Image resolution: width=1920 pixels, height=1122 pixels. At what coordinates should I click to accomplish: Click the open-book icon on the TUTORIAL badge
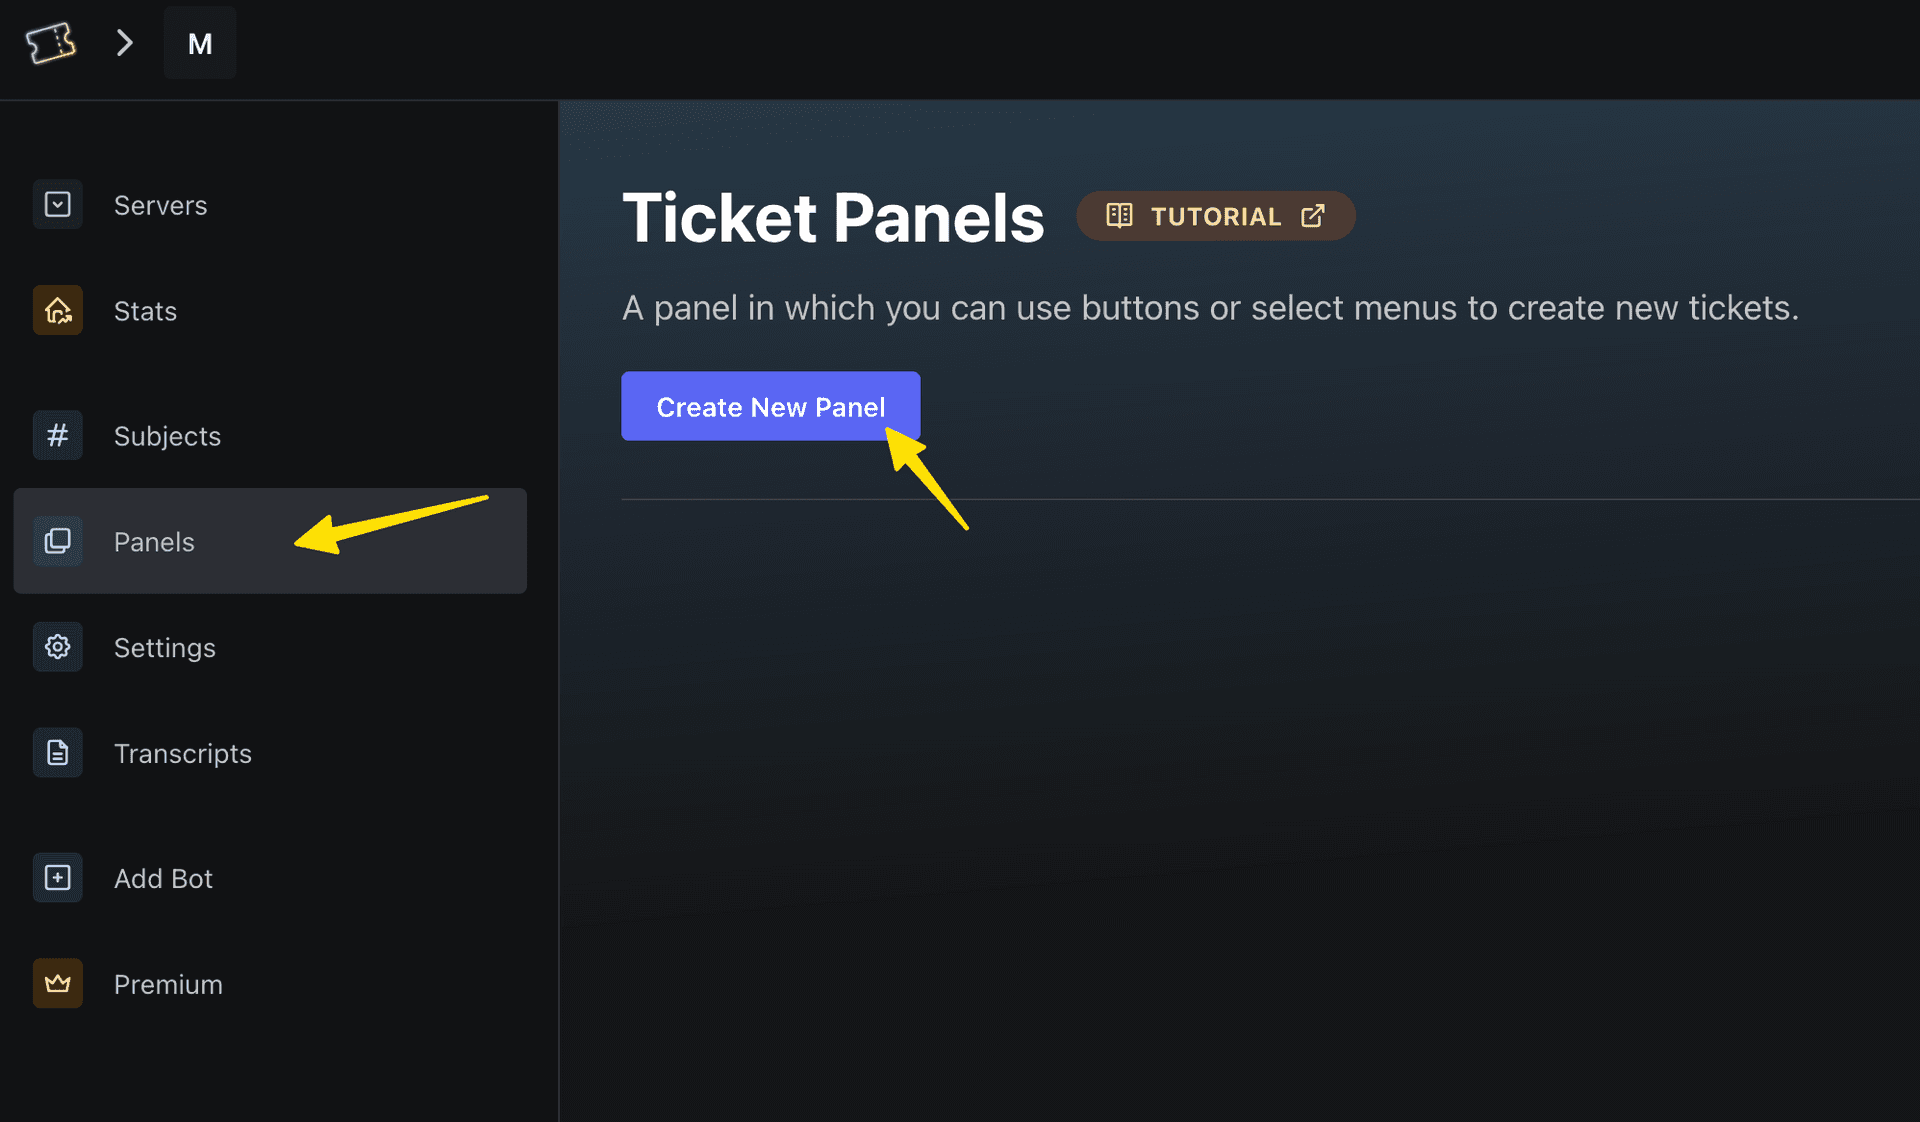[x=1119, y=215]
